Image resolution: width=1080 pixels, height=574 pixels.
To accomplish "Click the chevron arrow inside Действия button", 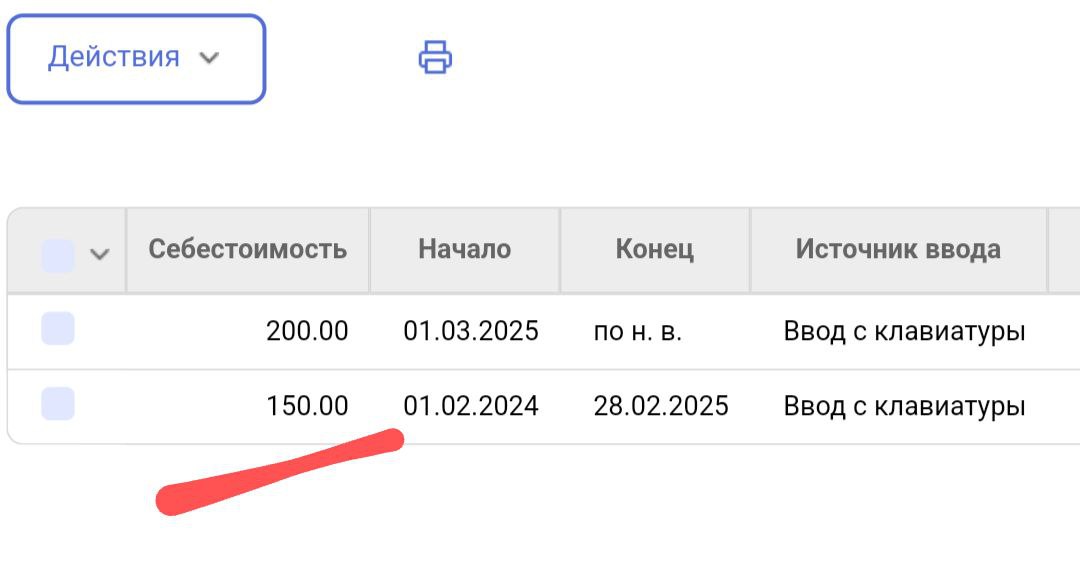I will point(209,58).
